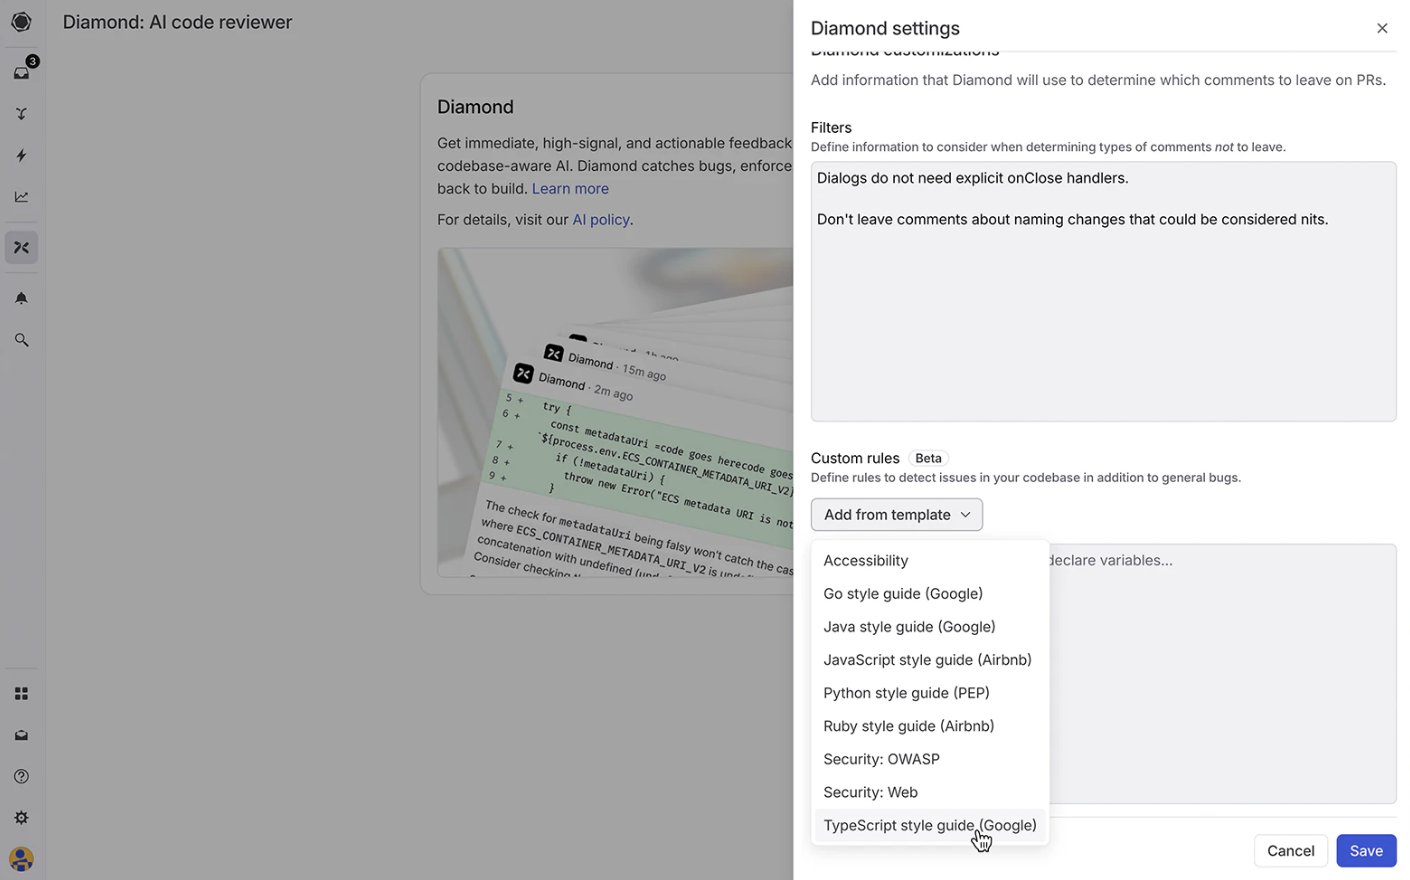Save the Diamond settings
Image resolution: width=1410 pixels, height=880 pixels.
point(1366,850)
